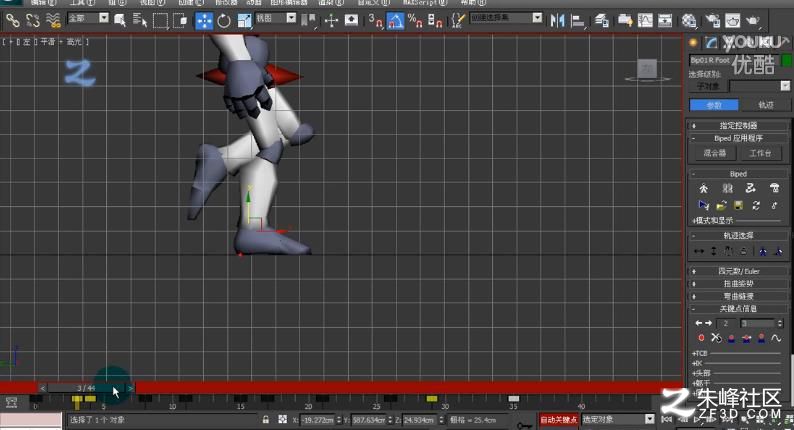Select the Link tool in main toolbar
The height and width of the screenshot is (430, 794).
pyautogui.click(x=12, y=21)
